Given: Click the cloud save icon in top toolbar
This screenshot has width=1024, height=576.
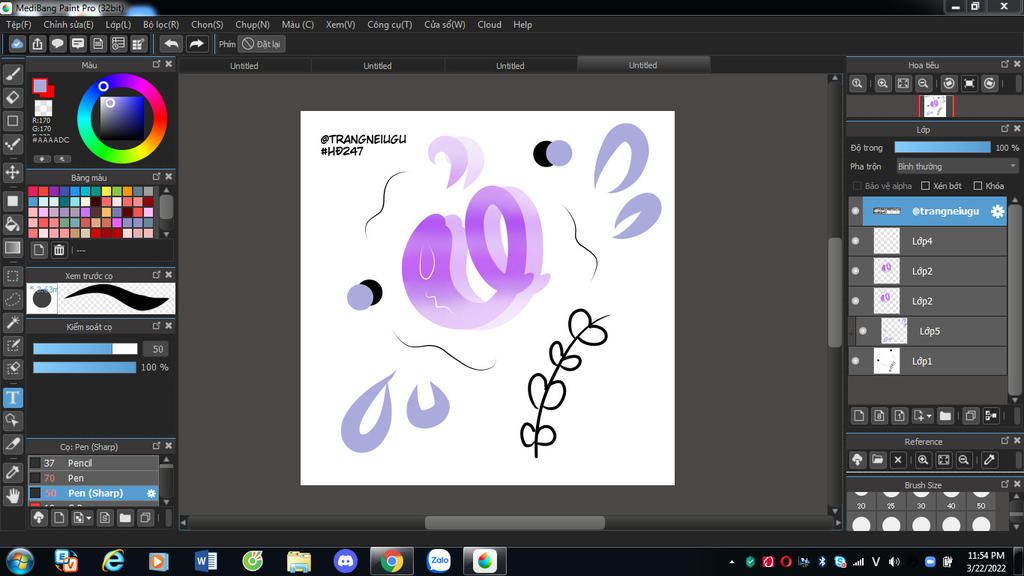Looking at the screenshot, I should click(17, 44).
